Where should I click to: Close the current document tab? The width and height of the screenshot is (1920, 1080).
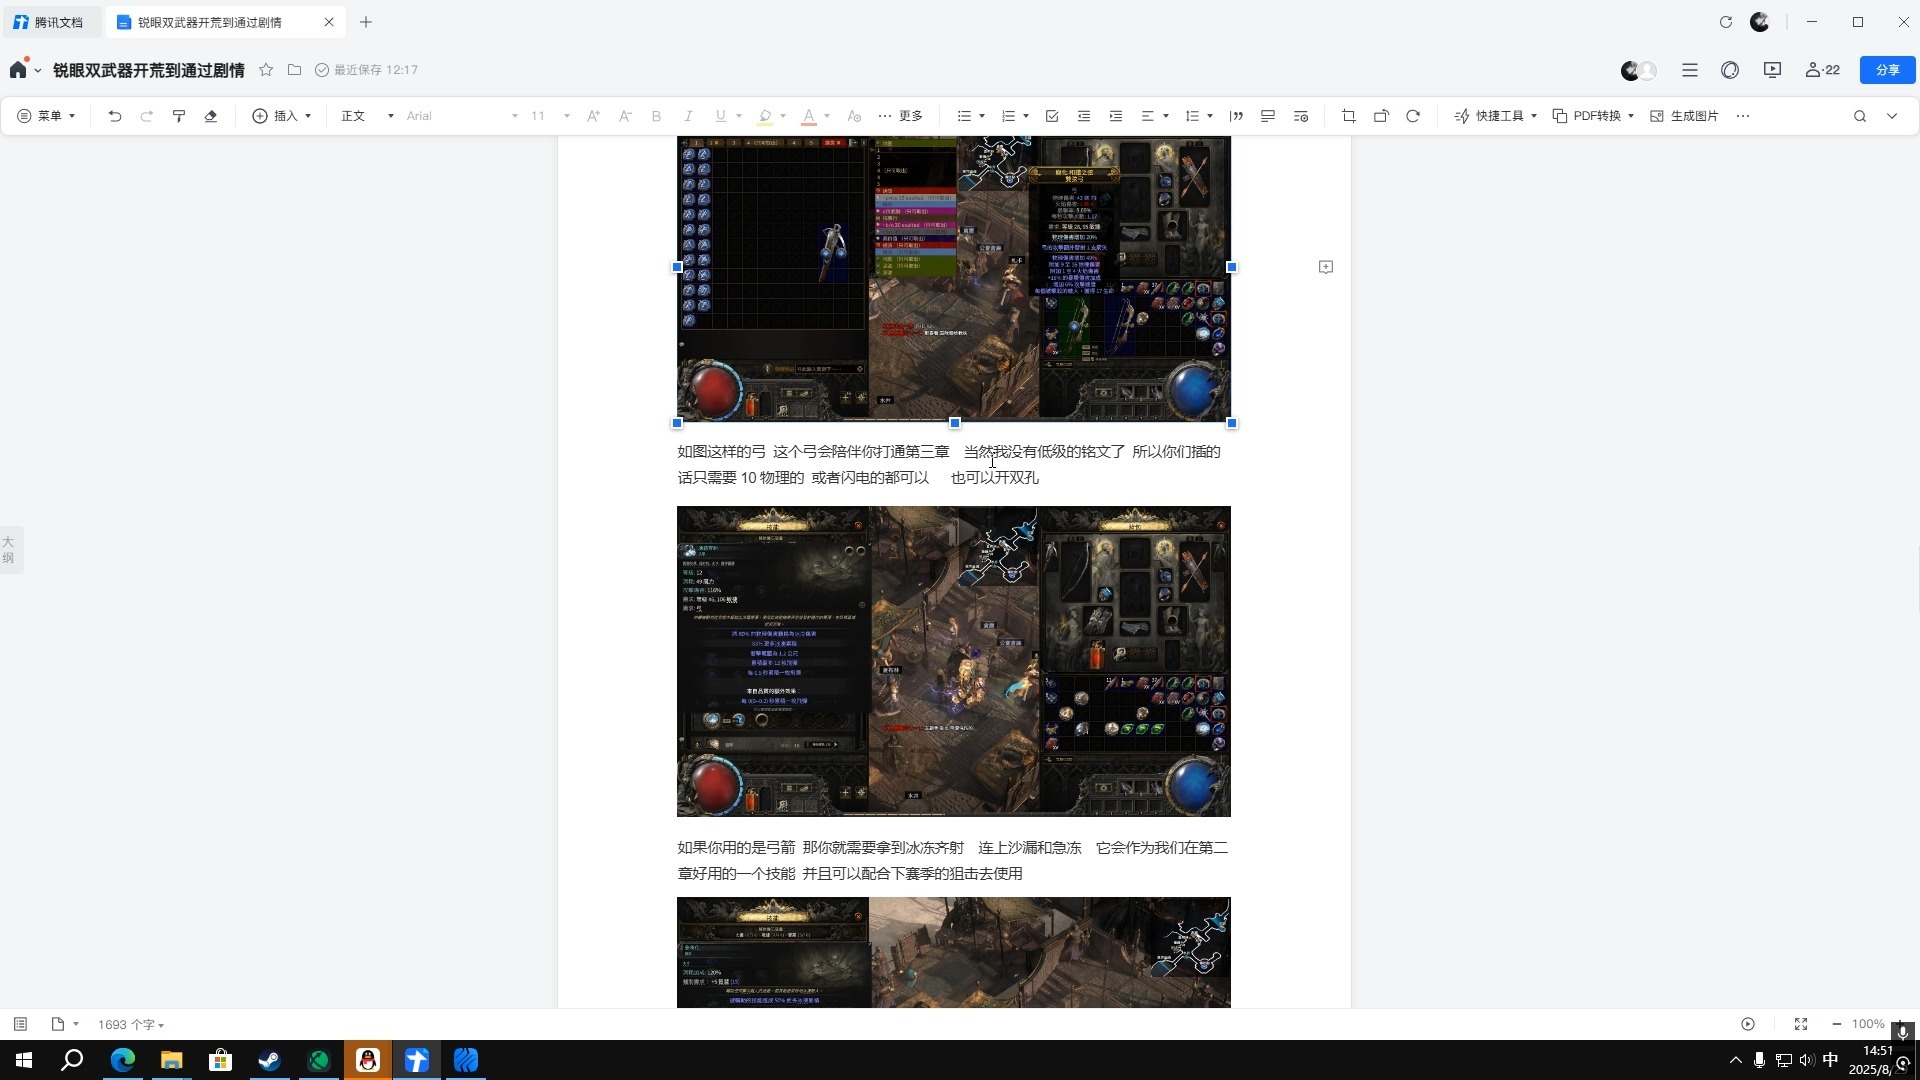[329, 22]
